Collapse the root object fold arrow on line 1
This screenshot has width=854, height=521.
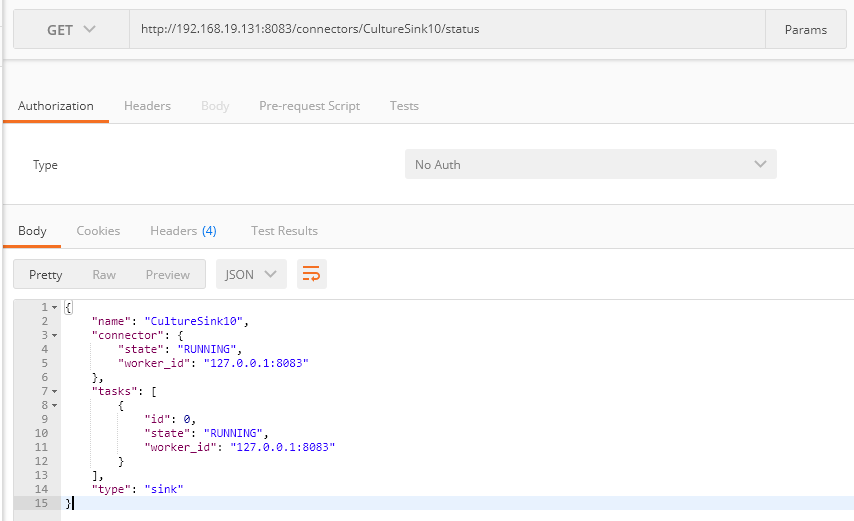pos(54,308)
